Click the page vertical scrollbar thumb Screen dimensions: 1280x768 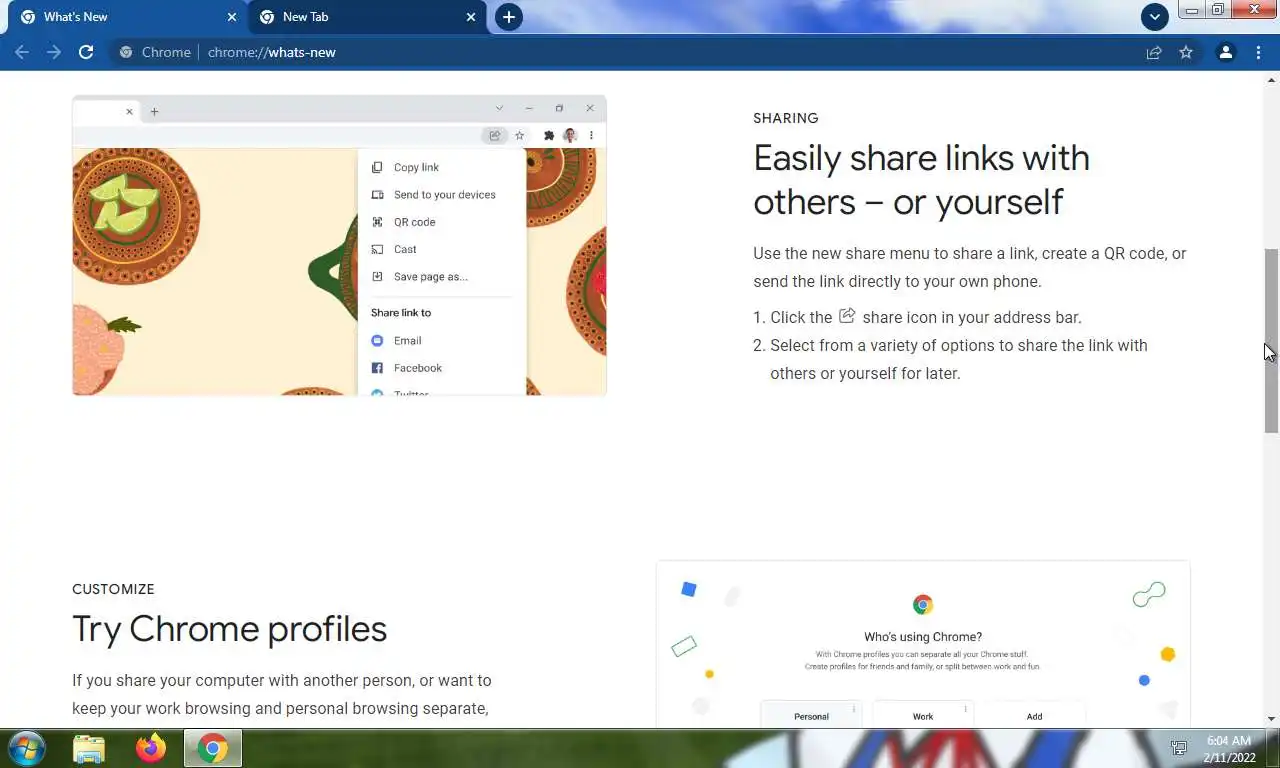pos(1271,340)
